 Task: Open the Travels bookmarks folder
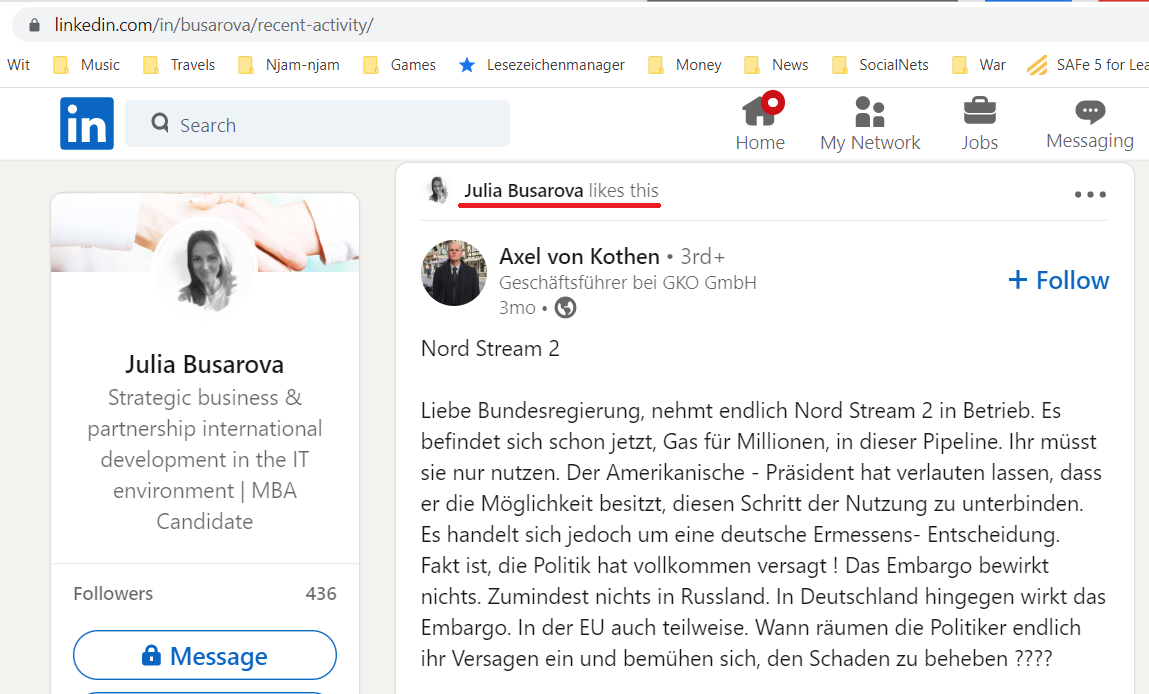click(x=179, y=64)
